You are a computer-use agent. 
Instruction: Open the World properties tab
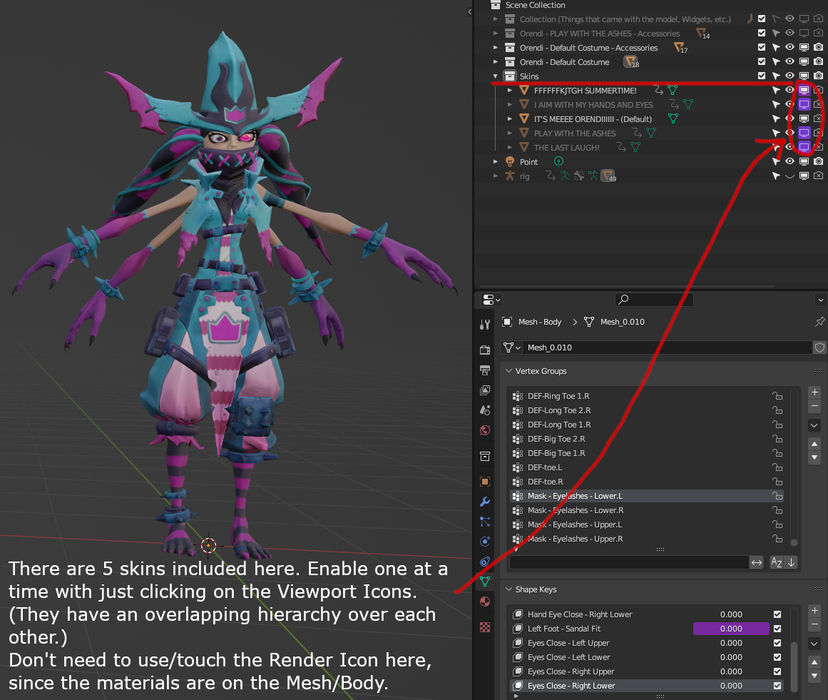pos(485,430)
